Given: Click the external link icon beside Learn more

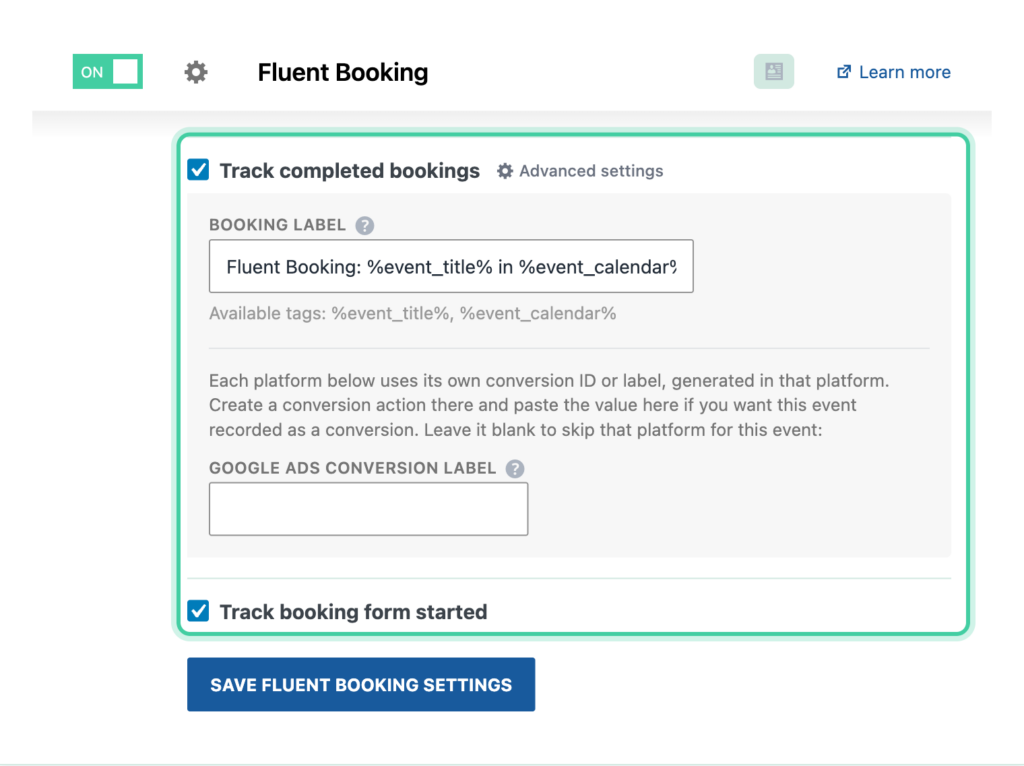Looking at the screenshot, I should pos(844,72).
